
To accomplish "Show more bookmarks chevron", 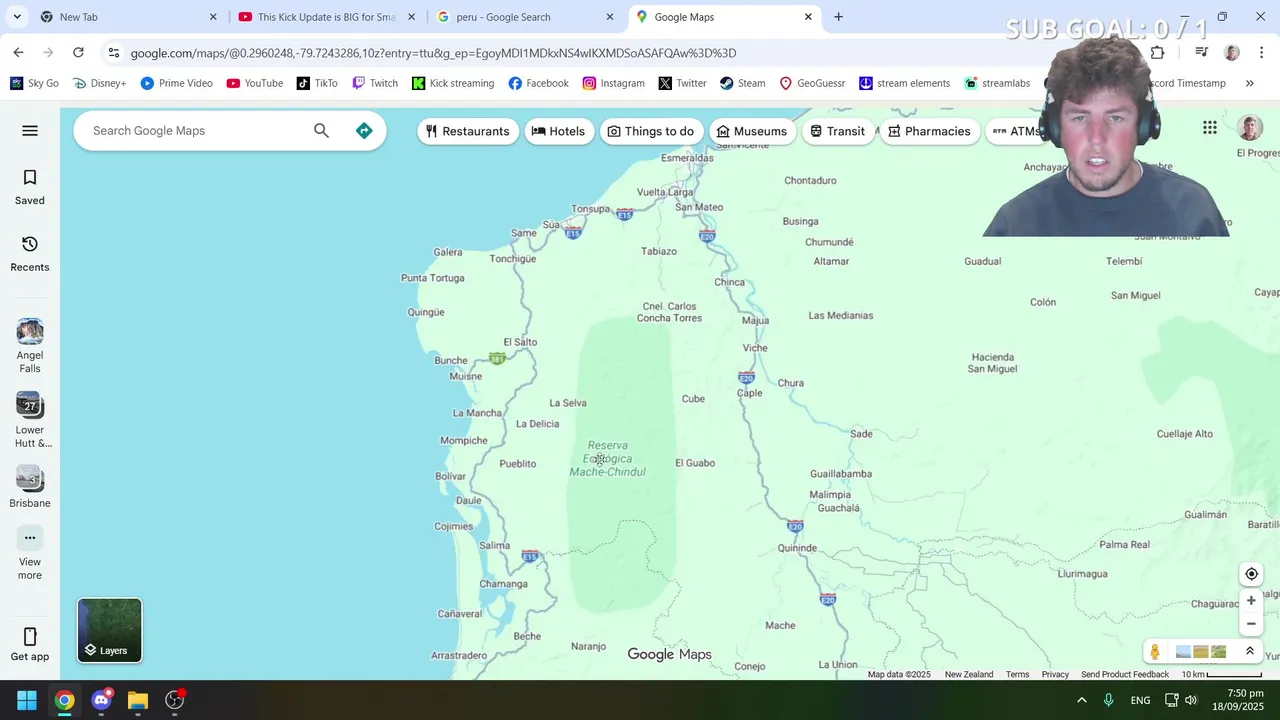I will tap(1249, 83).
